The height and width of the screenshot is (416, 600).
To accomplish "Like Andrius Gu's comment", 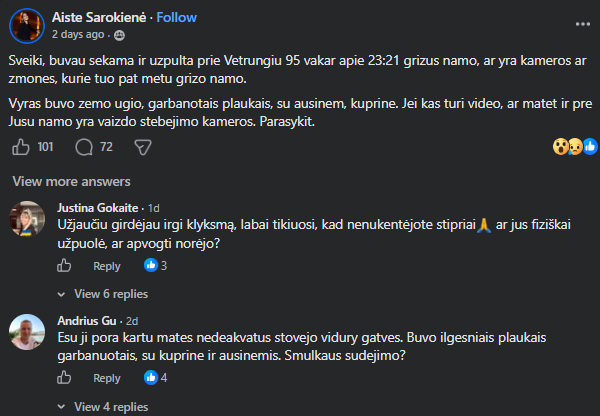I will click(x=64, y=378).
